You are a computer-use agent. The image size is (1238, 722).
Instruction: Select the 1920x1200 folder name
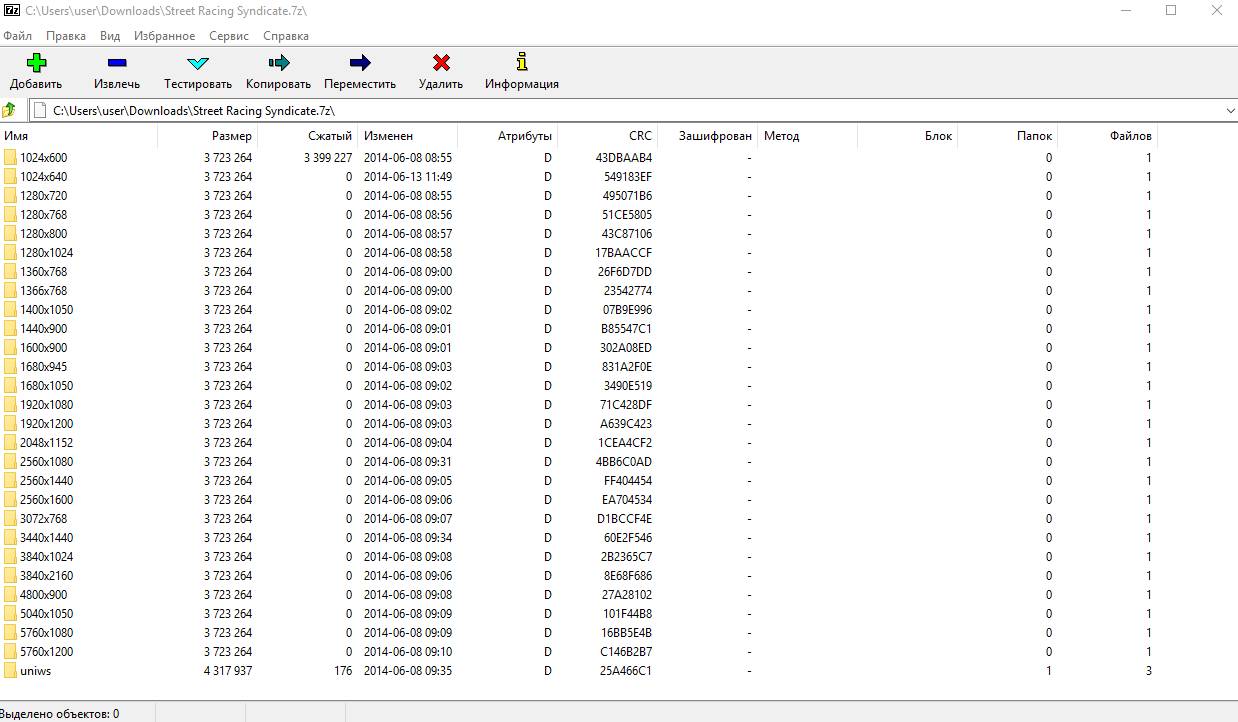tap(46, 423)
